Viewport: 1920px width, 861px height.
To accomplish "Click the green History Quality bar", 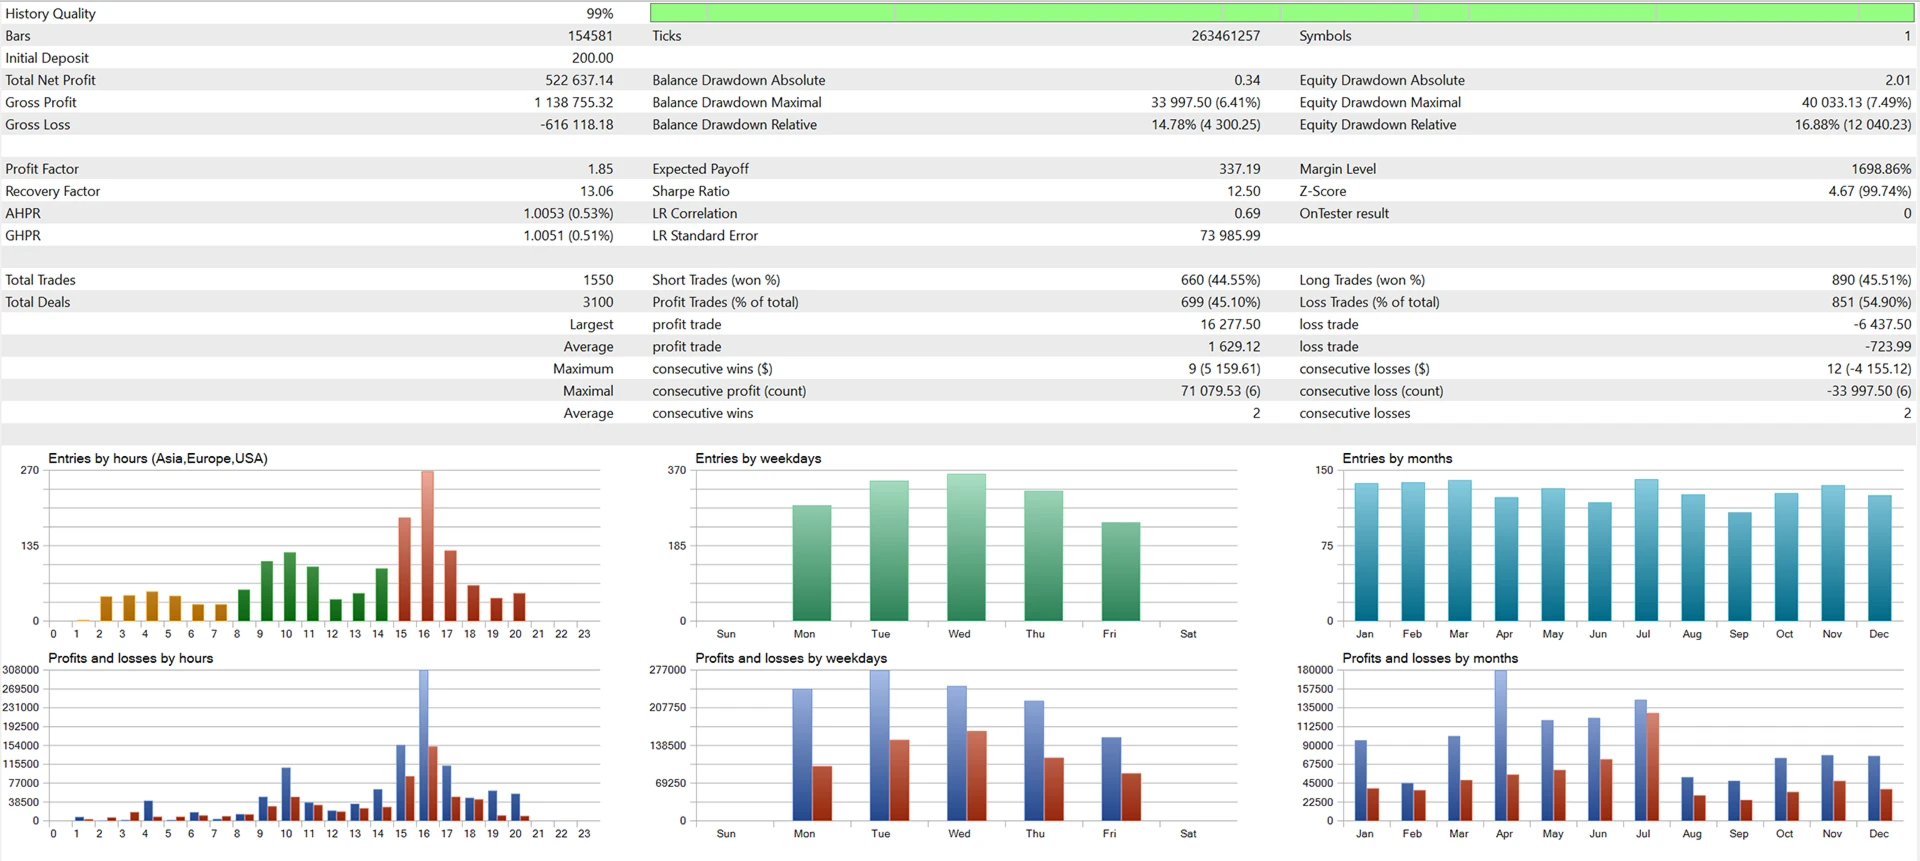I will coord(1281,13).
